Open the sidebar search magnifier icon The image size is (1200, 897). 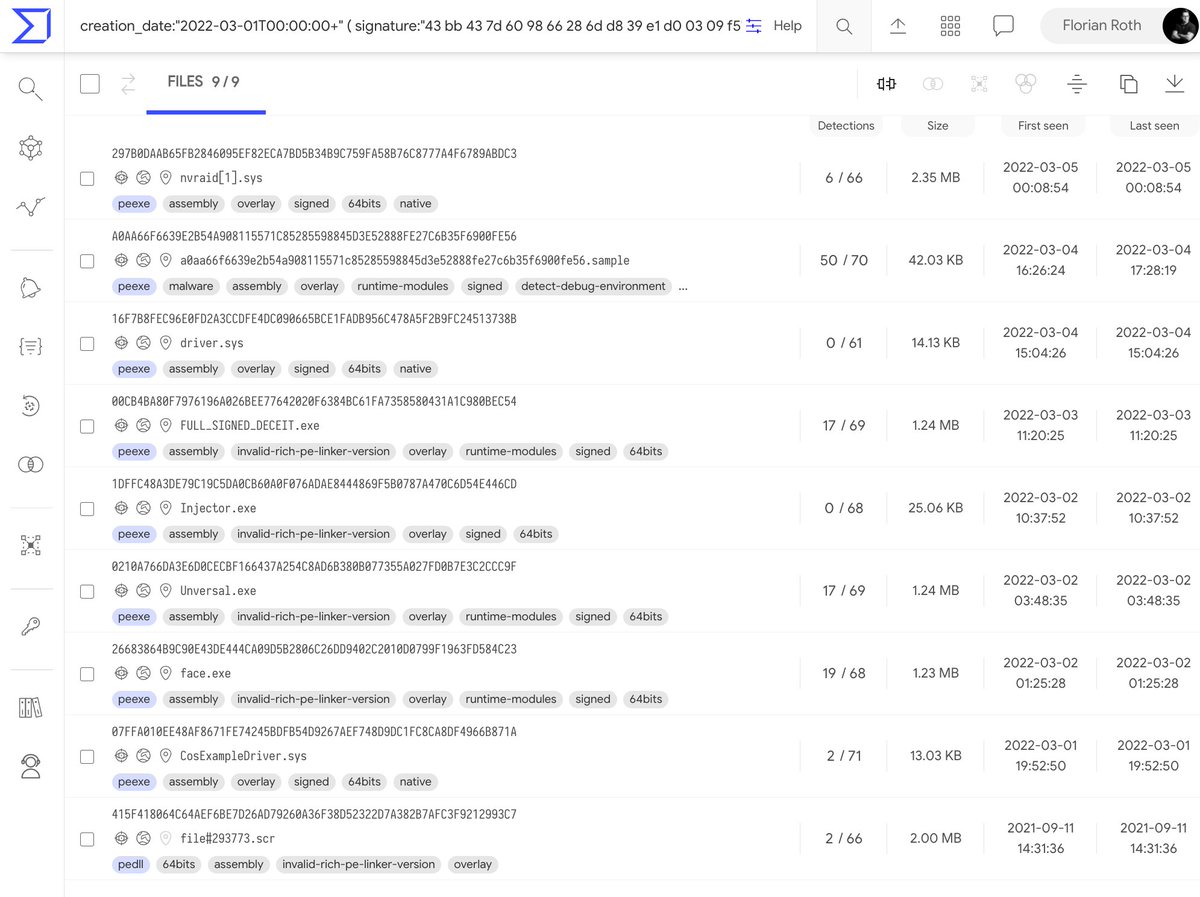click(31, 89)
